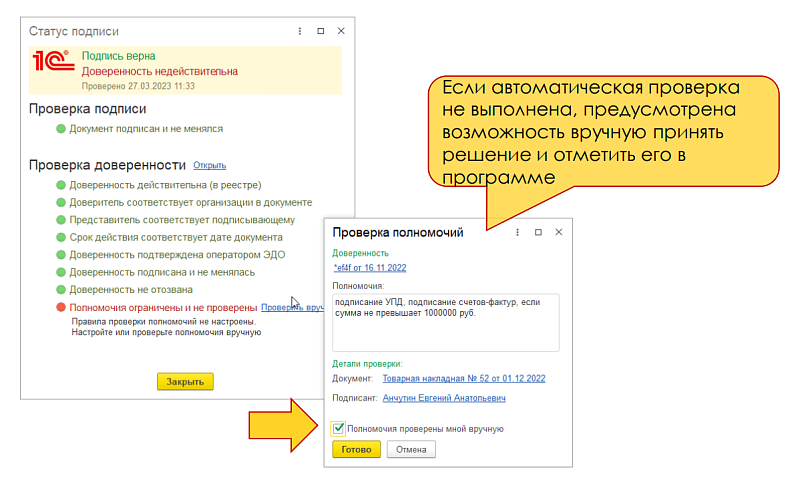Click green dot beside Доверенность подтверждена оператором ЭДО
Image resolution: width=800 pixels, height=484 pixels.
(x=61, y=254)
